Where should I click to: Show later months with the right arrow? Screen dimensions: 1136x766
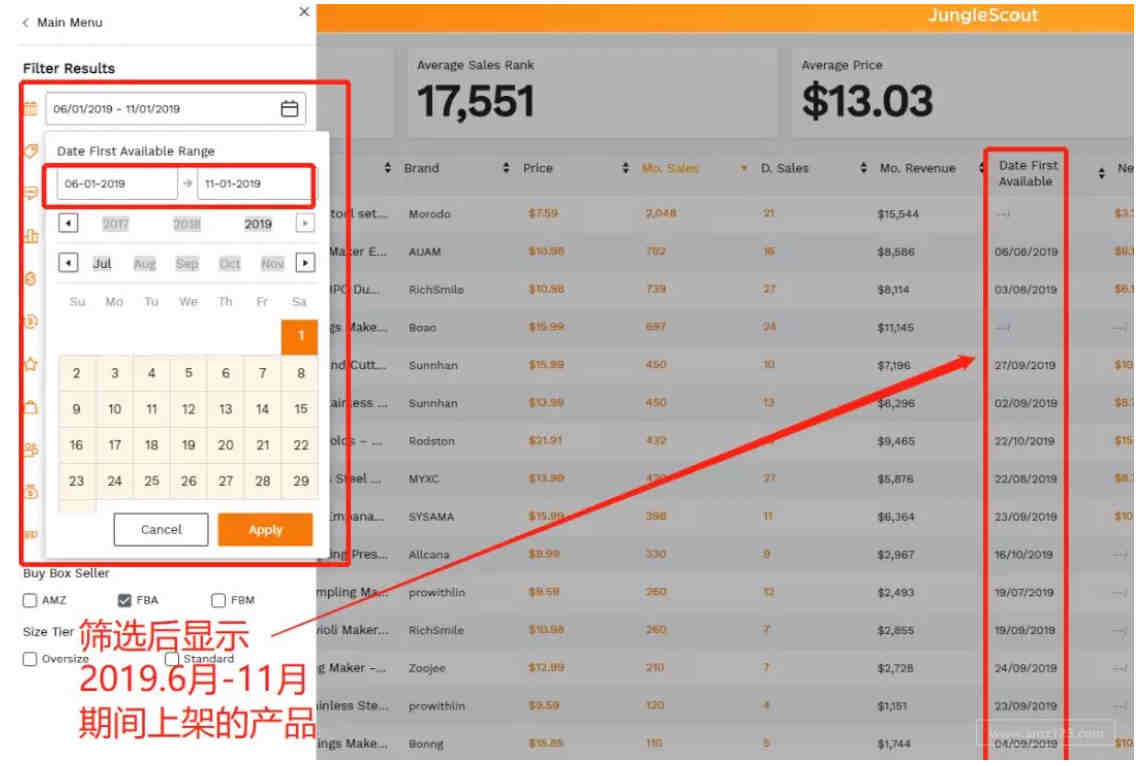pos(305,262)
